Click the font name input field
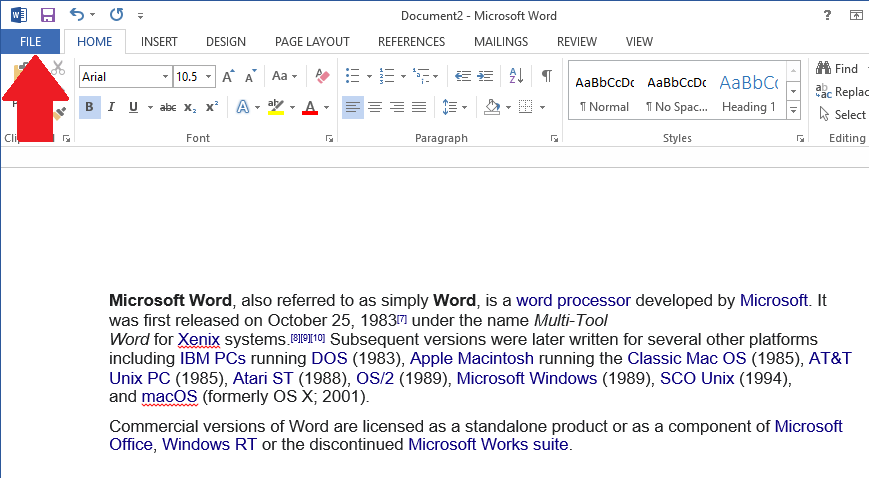This screenshot has width=869, height=478. click(x=120, y=77)
